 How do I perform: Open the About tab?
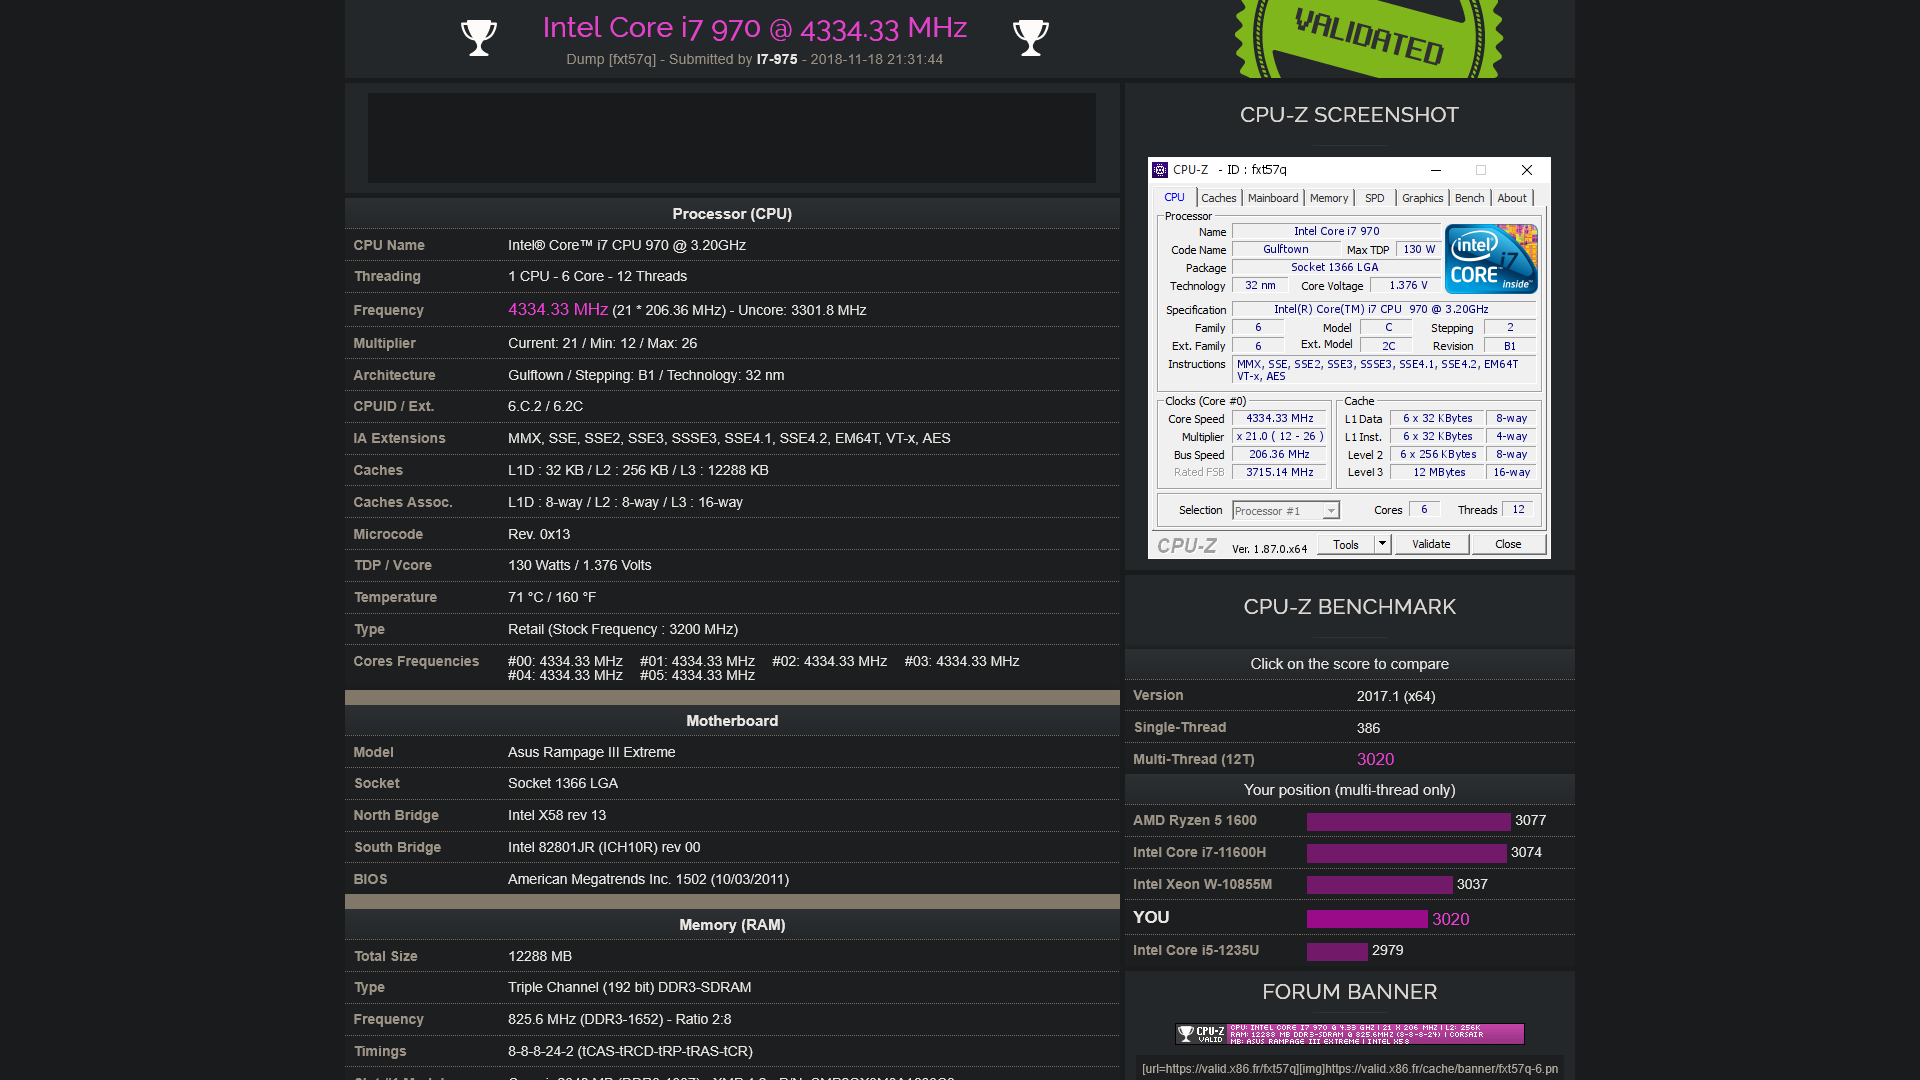(x=1512, y=198)
